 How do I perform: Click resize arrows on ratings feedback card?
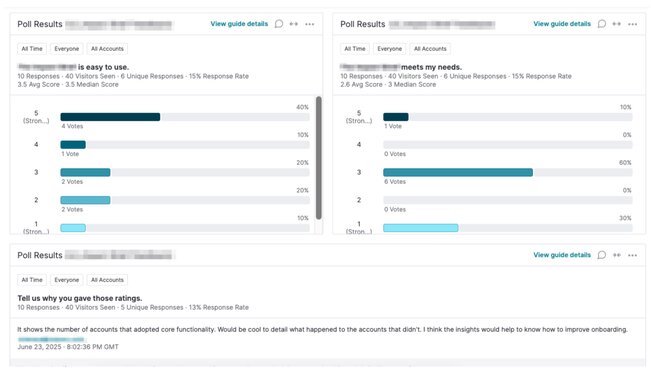coord(617,255)
